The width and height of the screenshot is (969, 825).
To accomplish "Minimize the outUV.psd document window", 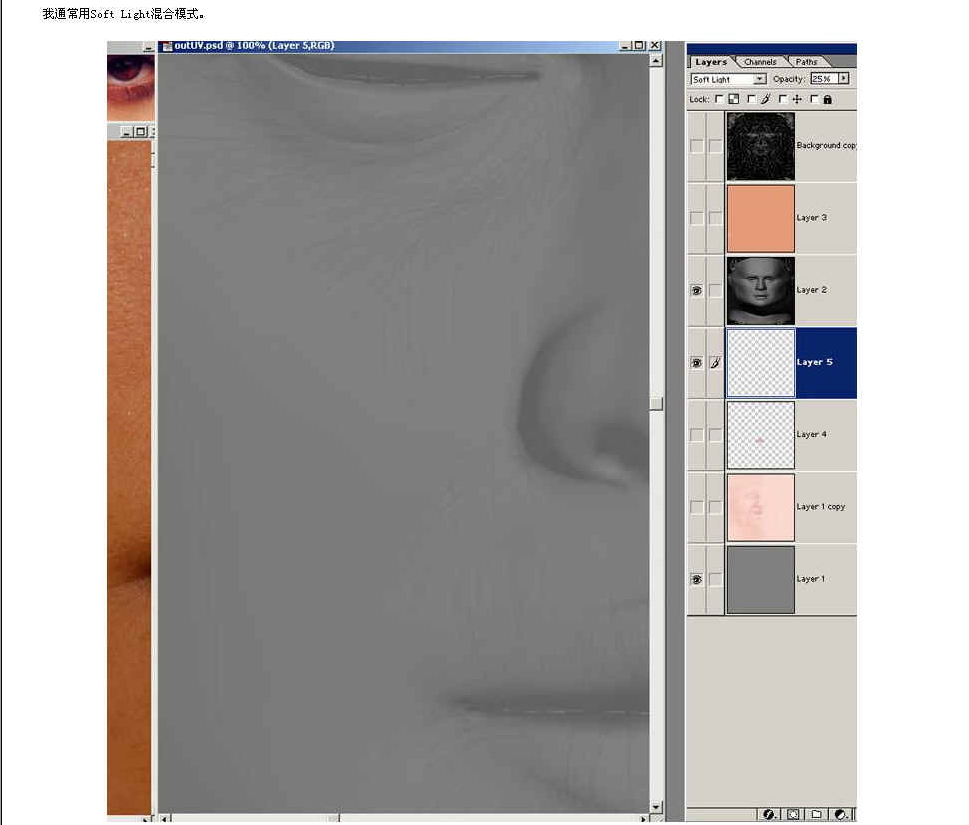I will (625, 46).
